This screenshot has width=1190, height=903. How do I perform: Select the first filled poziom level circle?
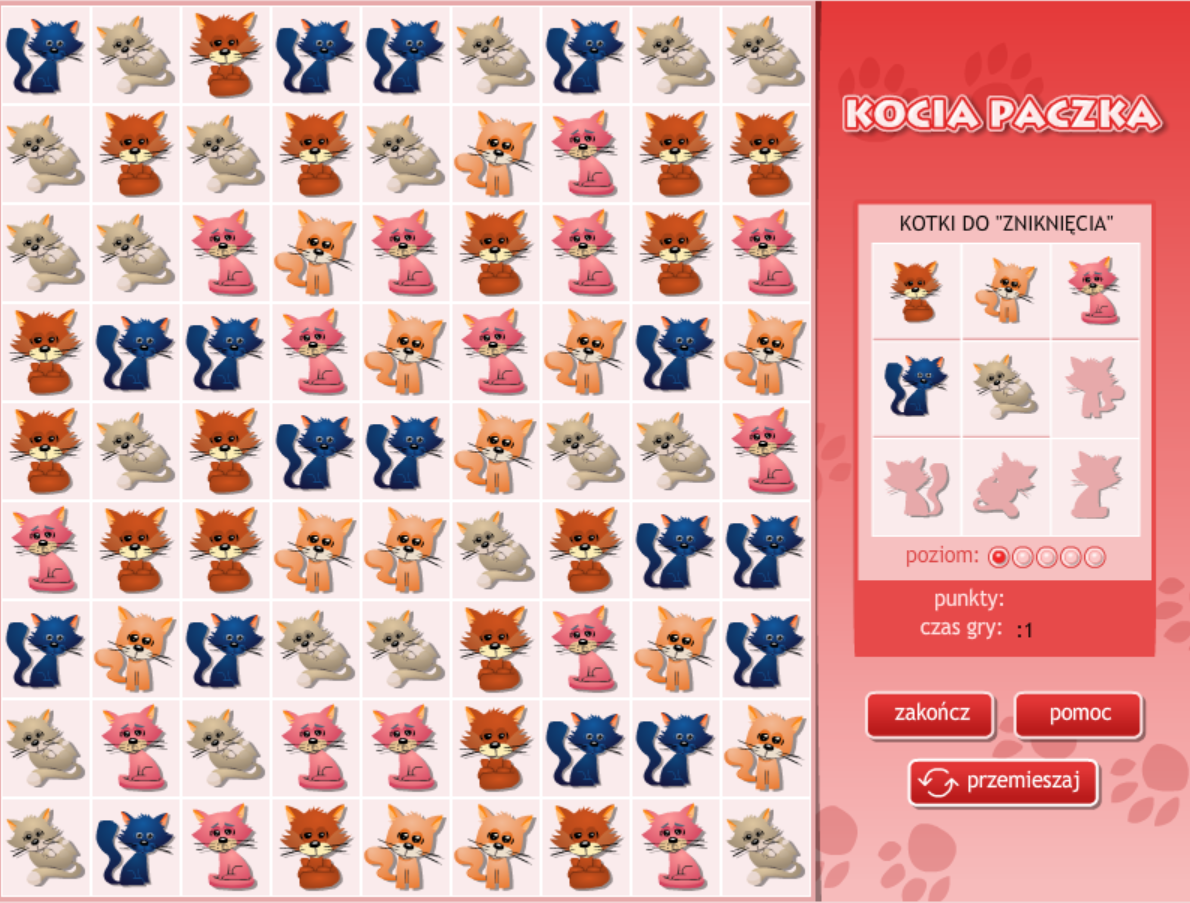[998, 558]
